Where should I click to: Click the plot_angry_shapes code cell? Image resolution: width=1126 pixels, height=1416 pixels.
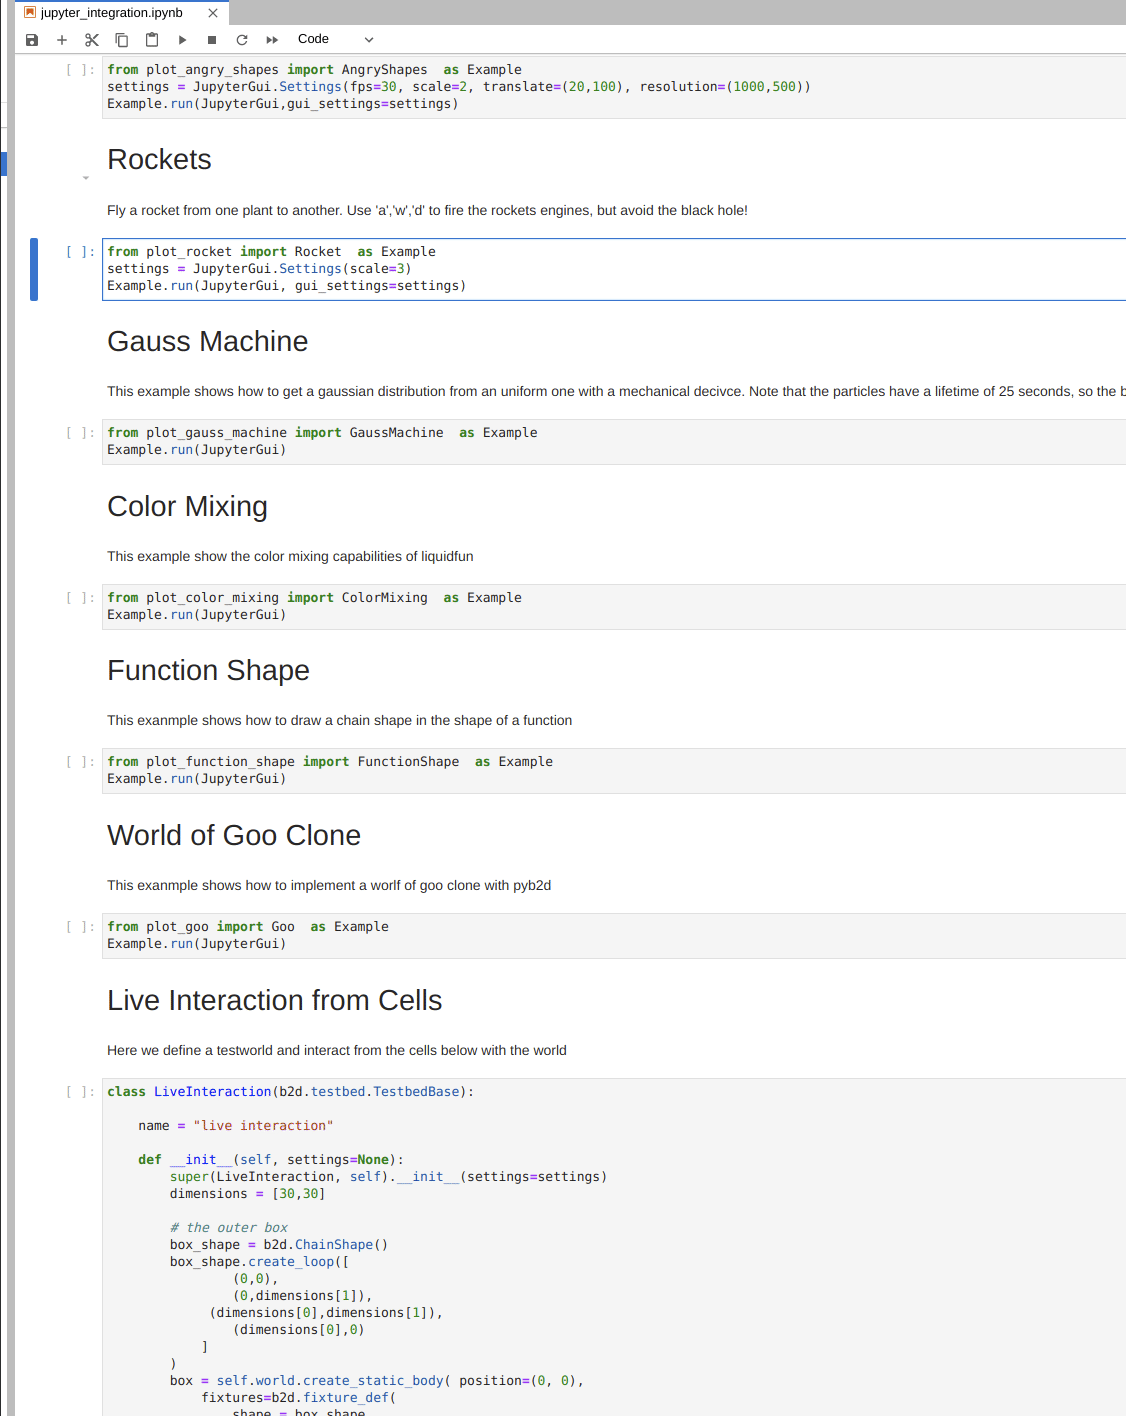click(x=614, y=87)
